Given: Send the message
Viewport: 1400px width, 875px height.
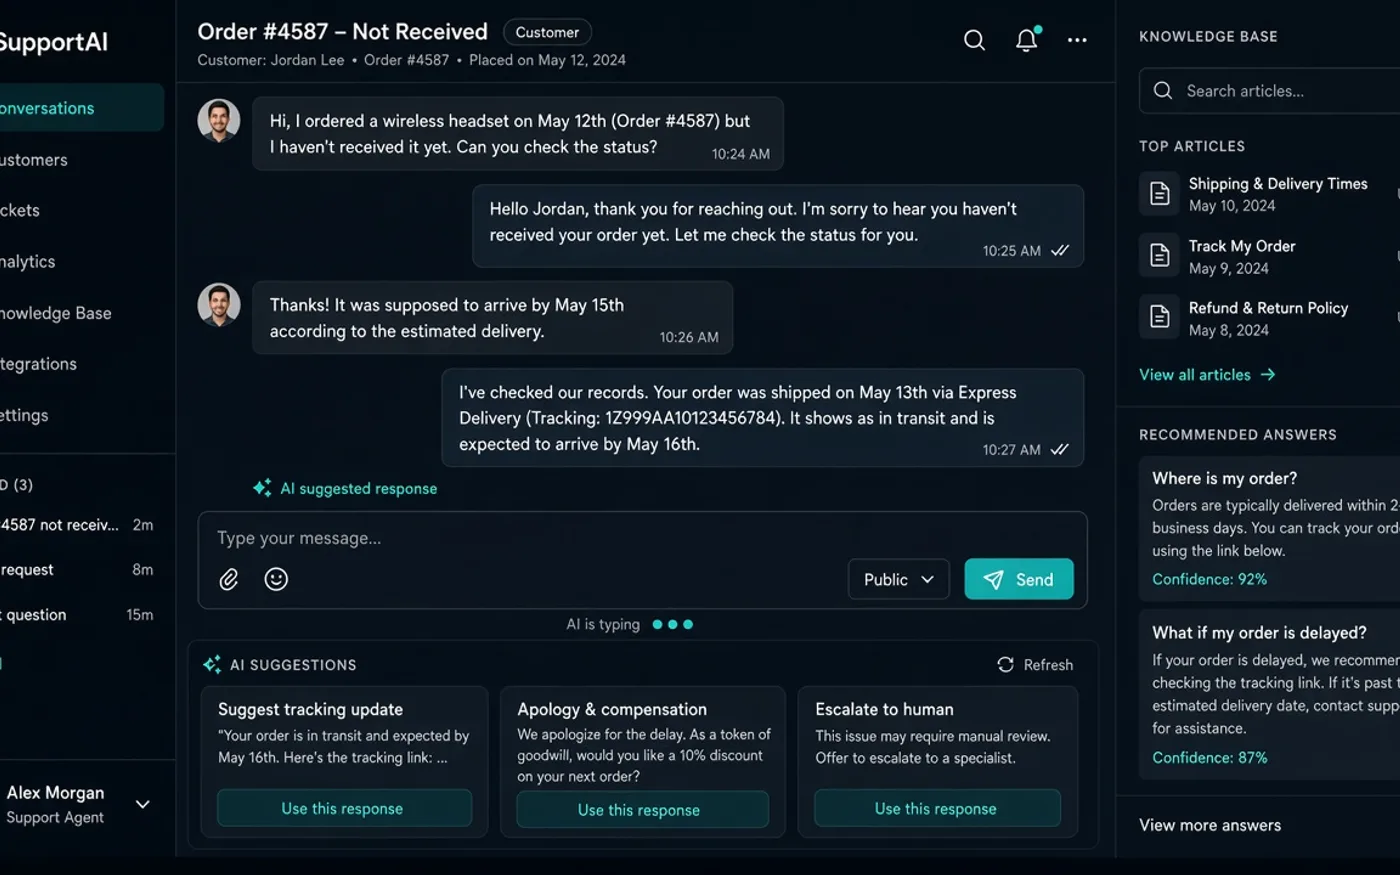Looking at the screenshot, I should click(x=1019, y=579).
